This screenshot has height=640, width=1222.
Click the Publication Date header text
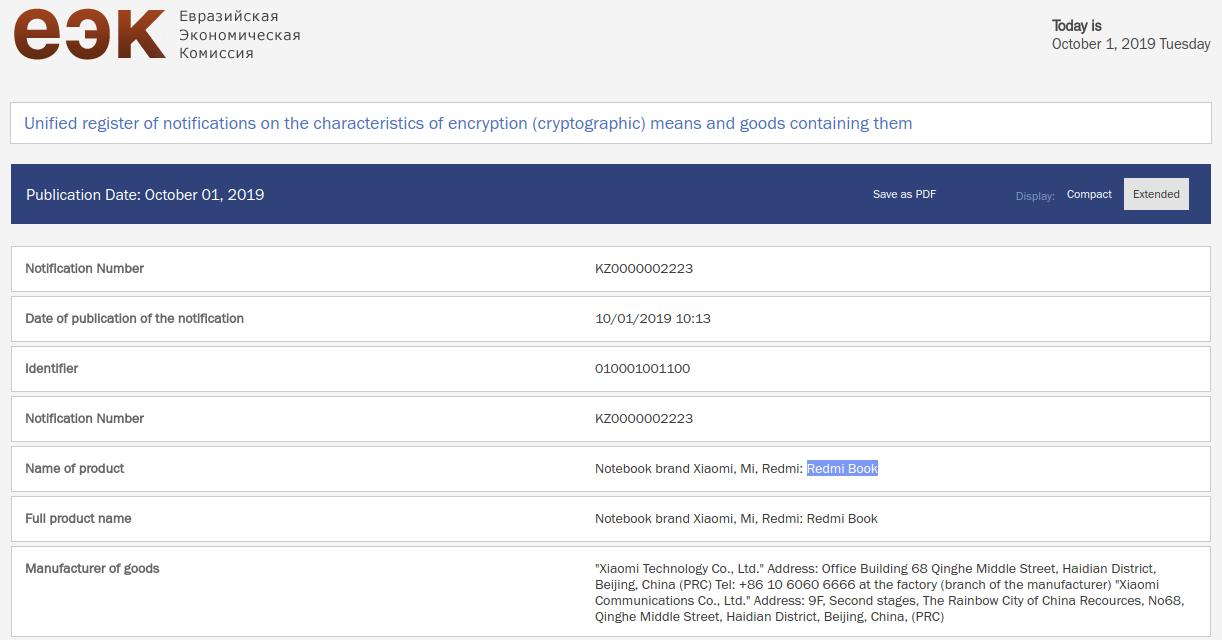145,195
